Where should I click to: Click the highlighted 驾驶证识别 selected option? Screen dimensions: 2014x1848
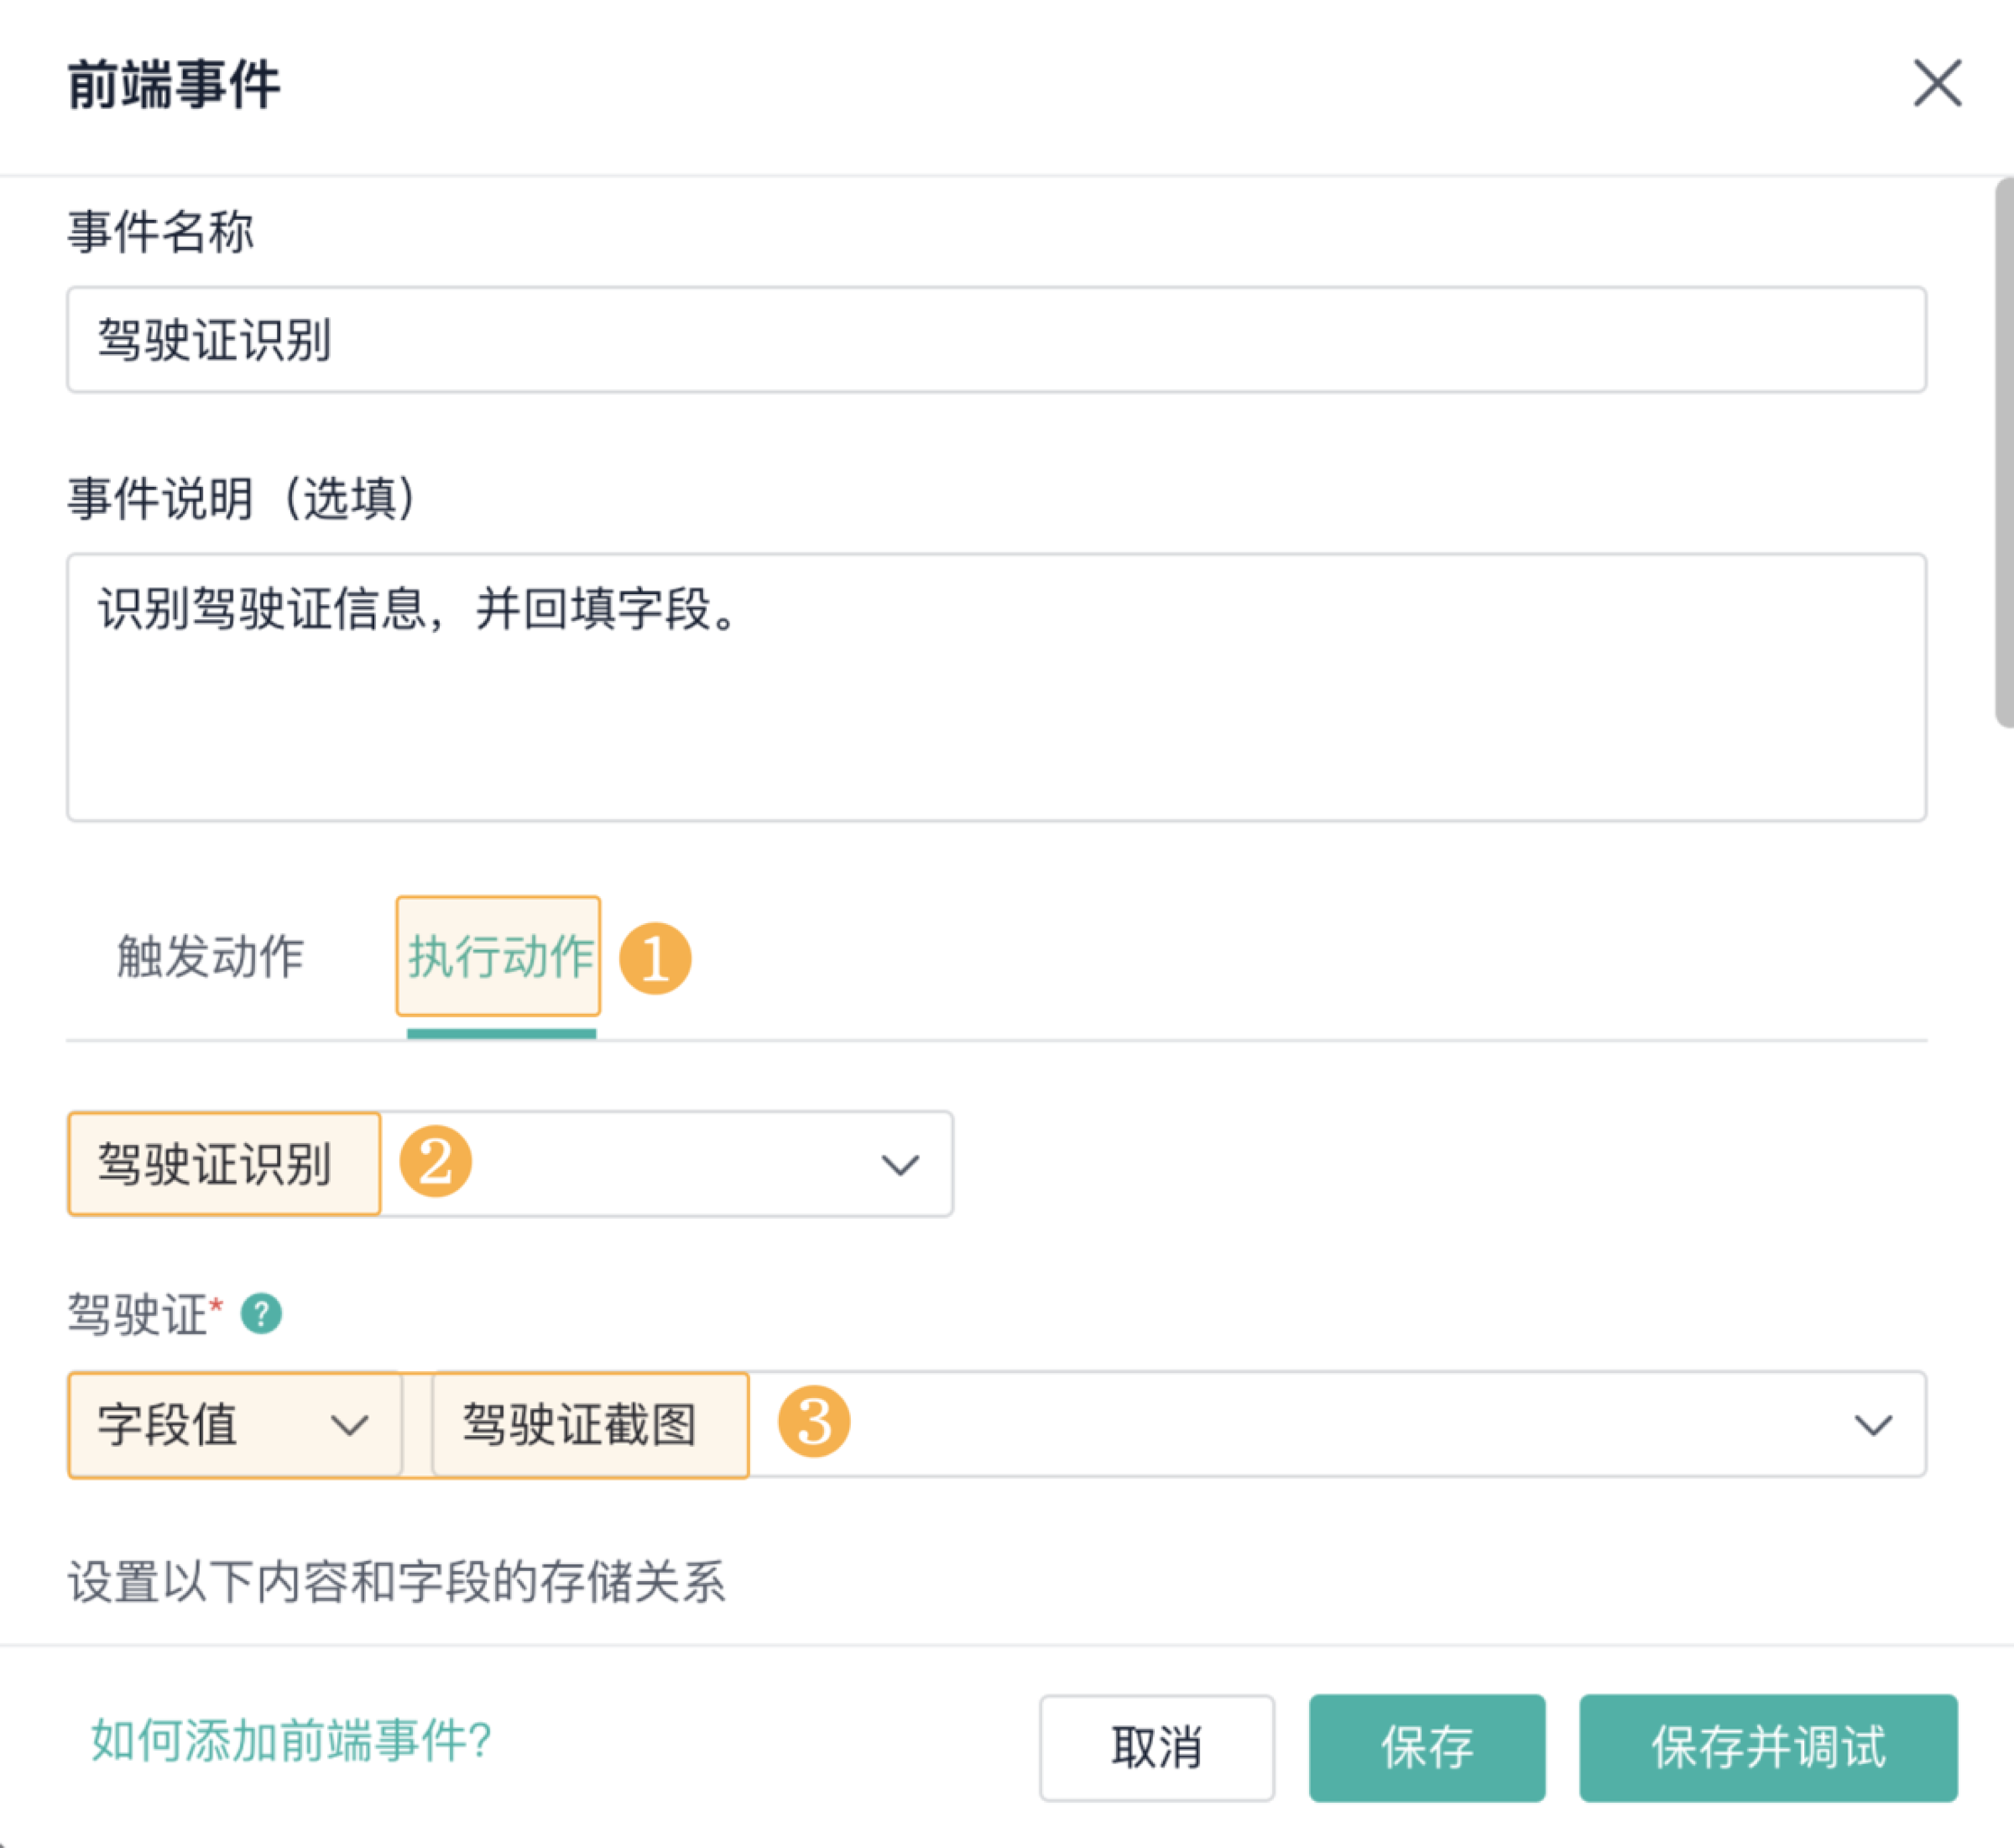[224, 1164]
